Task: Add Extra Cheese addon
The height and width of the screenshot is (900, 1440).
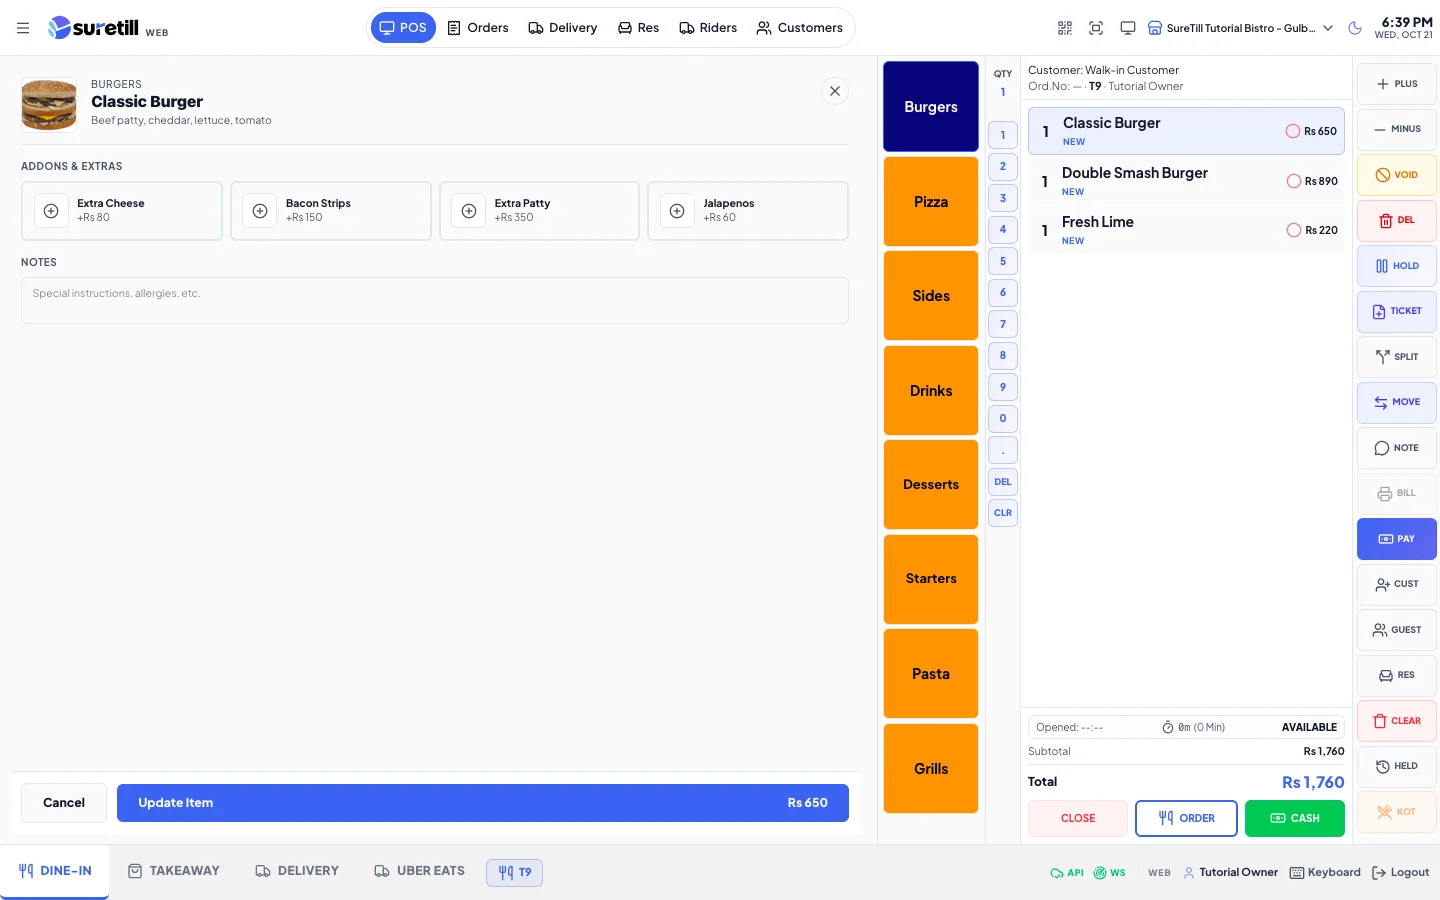Action: pyautogui.click(x=122, y=211)
